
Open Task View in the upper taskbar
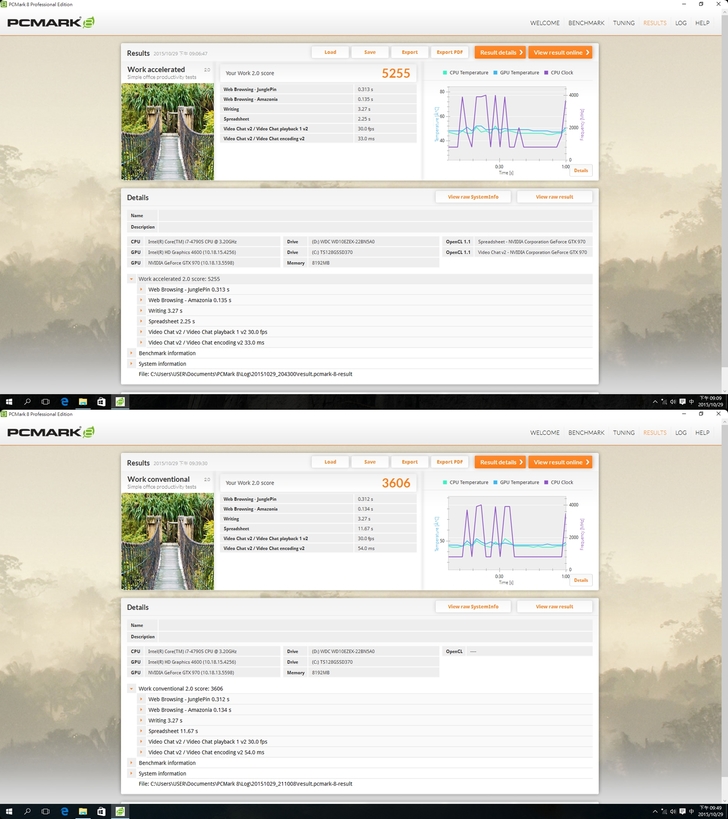45,401
